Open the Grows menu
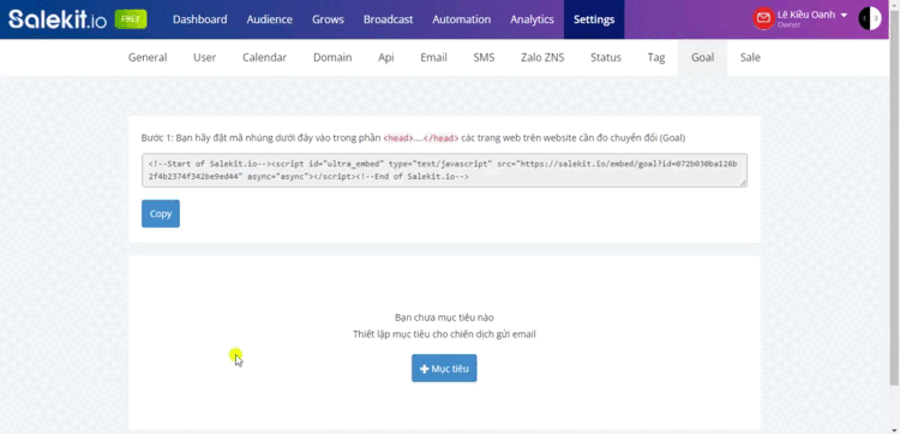The image size is (900, 434). click(x=328, y=20)
